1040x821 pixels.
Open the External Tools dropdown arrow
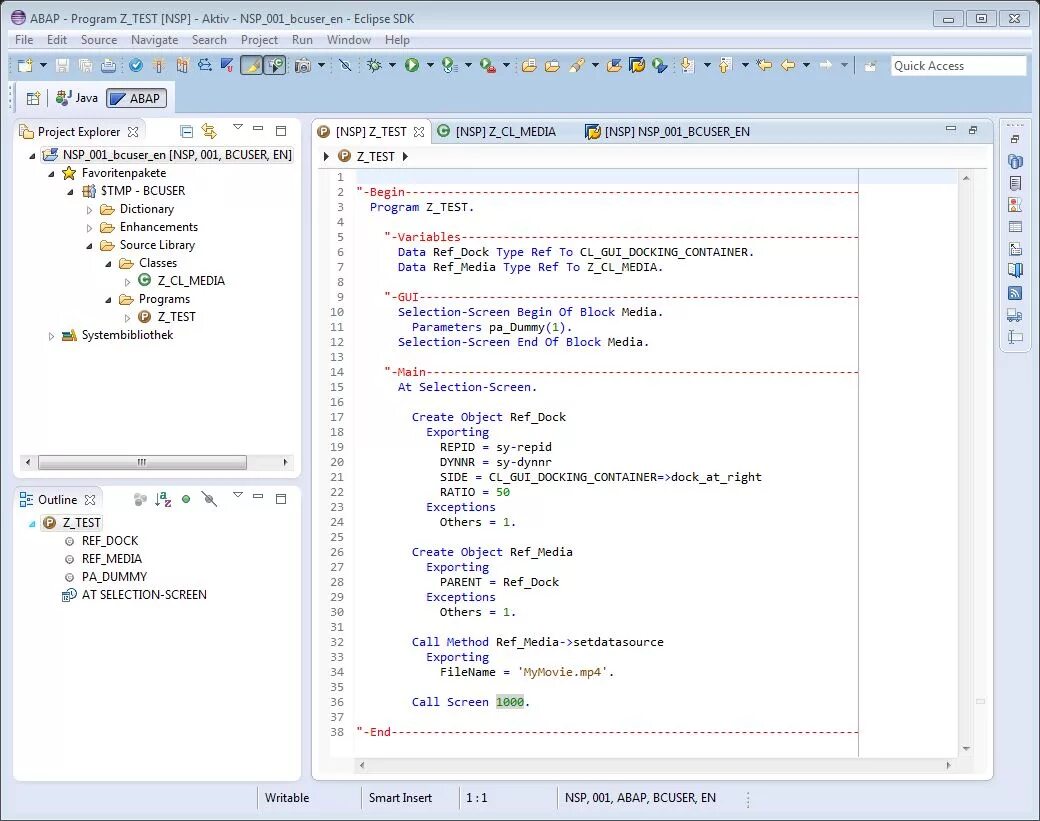[506, 65]
